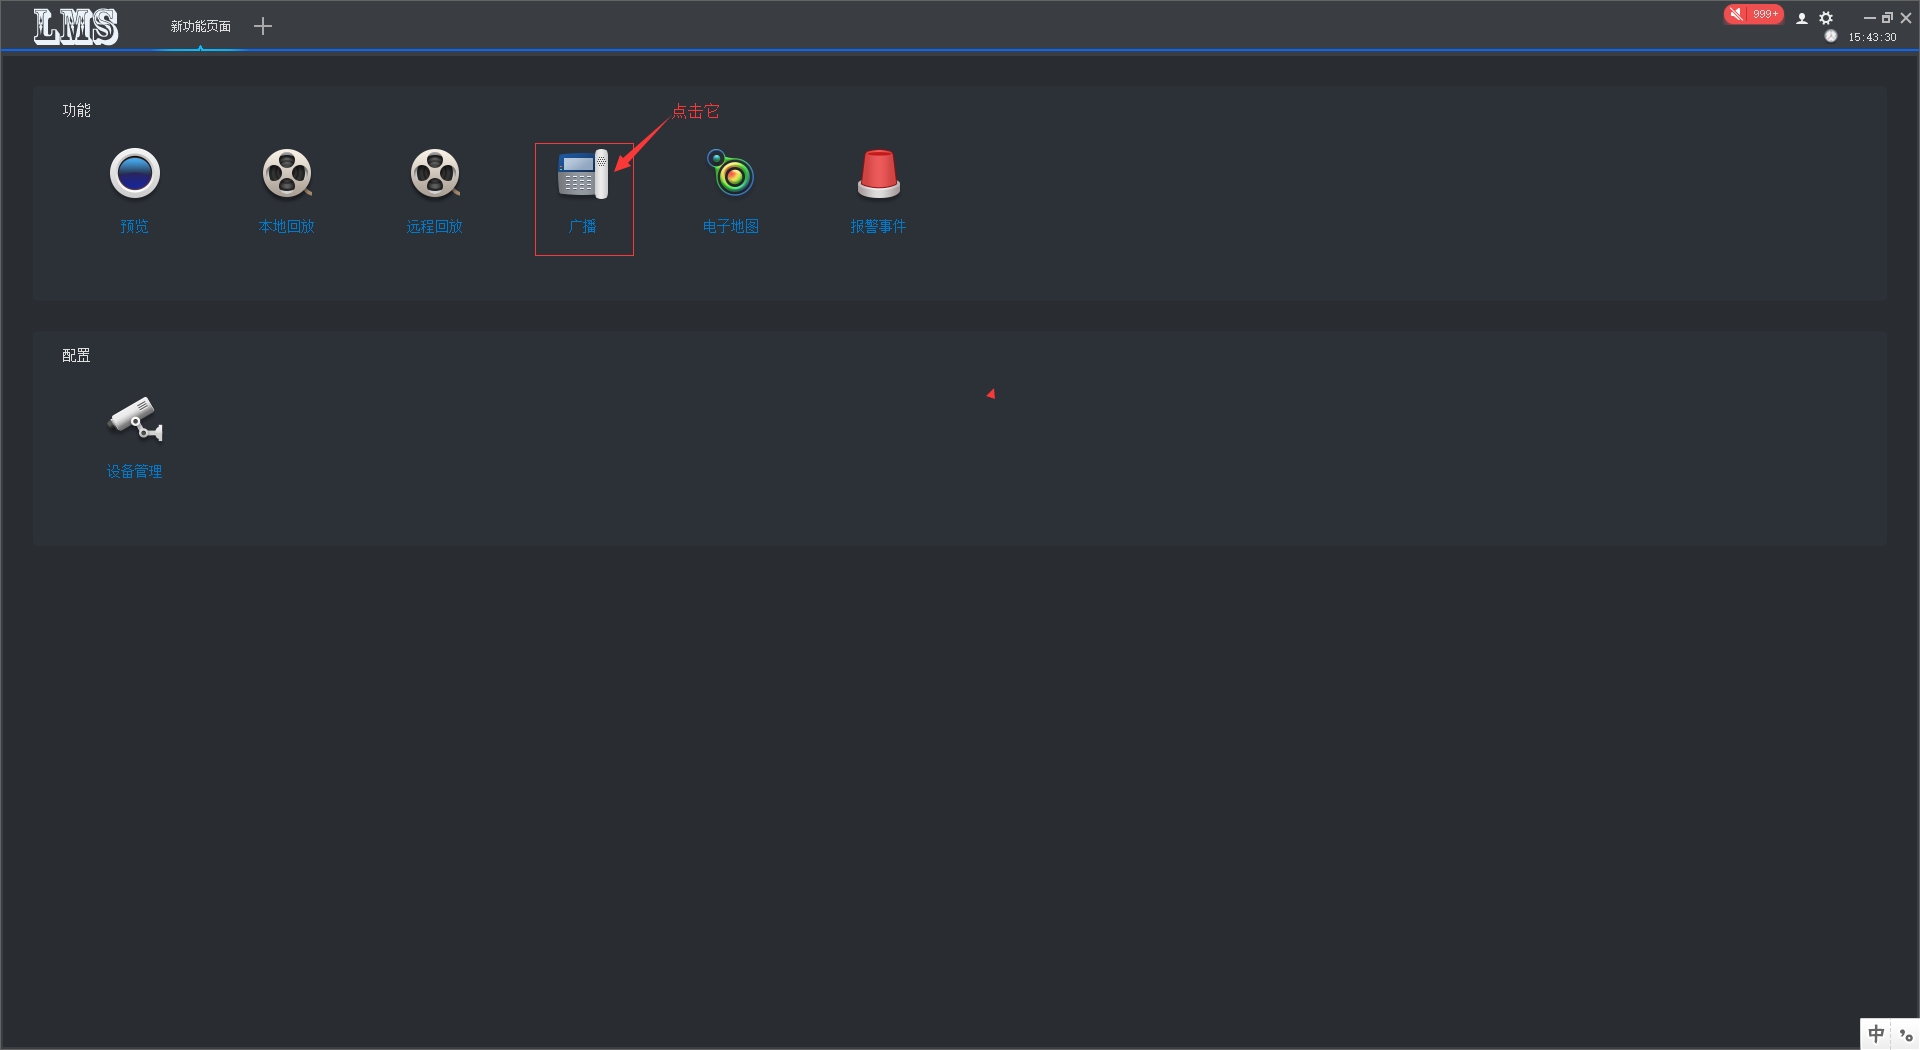Launch the 远程回放 remote playback module
The width and height of the screenshot is (1920, 1050).
[435, 175]
